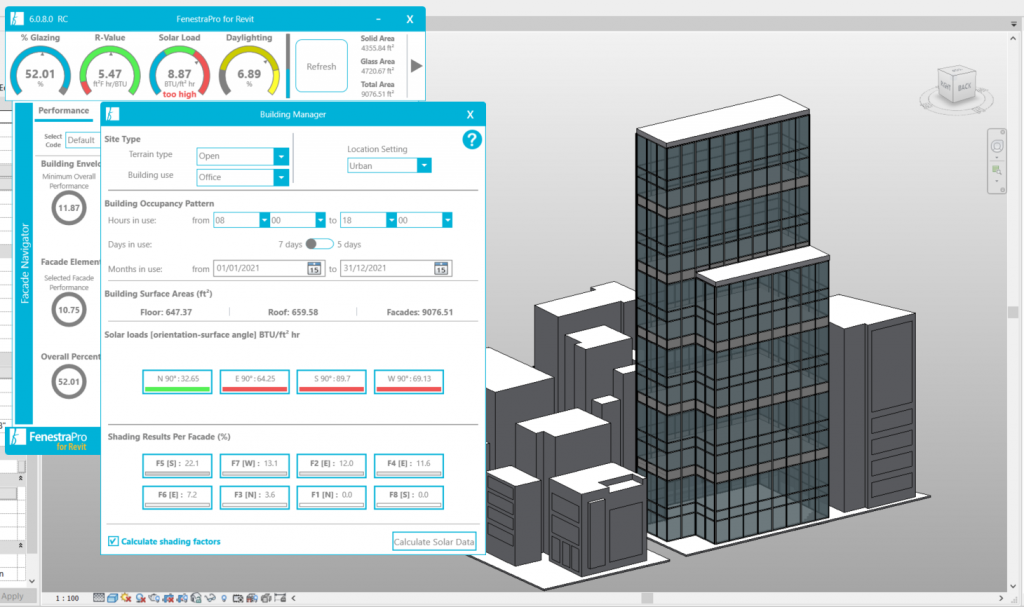Toggle Crop View in view control bar

(168, 598)
